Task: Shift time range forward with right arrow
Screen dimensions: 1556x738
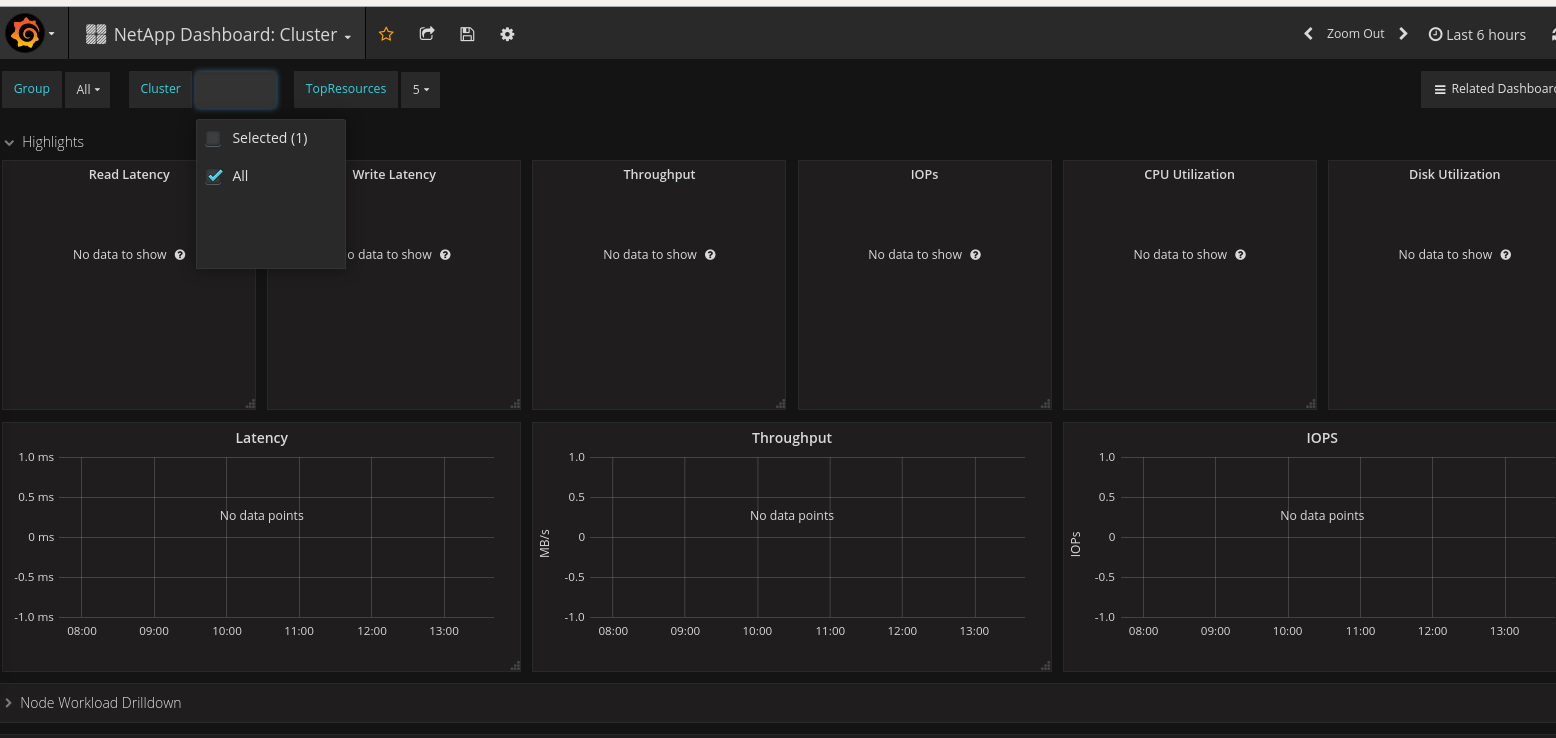Action: click(x=1403, y=34)
